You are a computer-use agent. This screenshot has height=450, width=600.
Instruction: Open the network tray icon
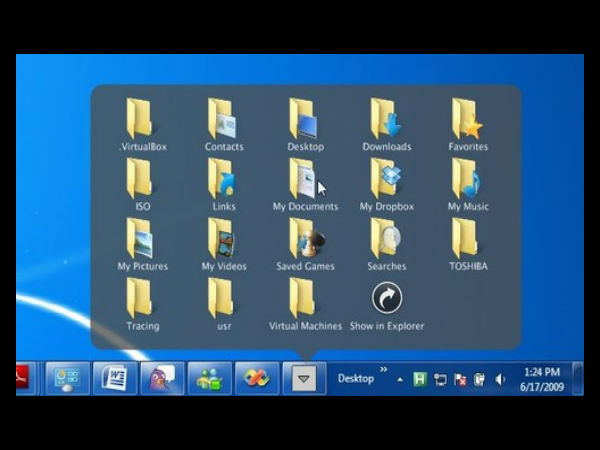pos(440,380)
